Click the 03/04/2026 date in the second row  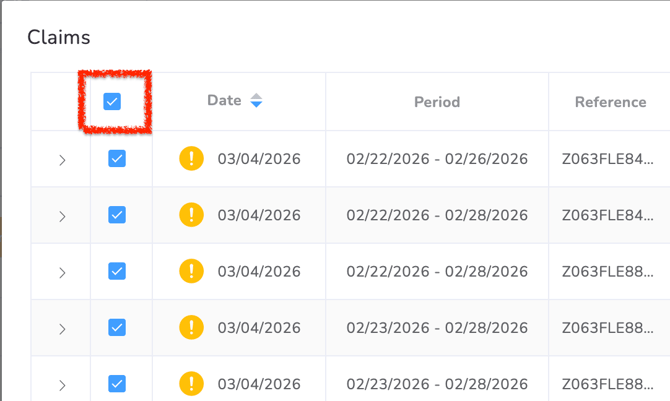(259, 215)
